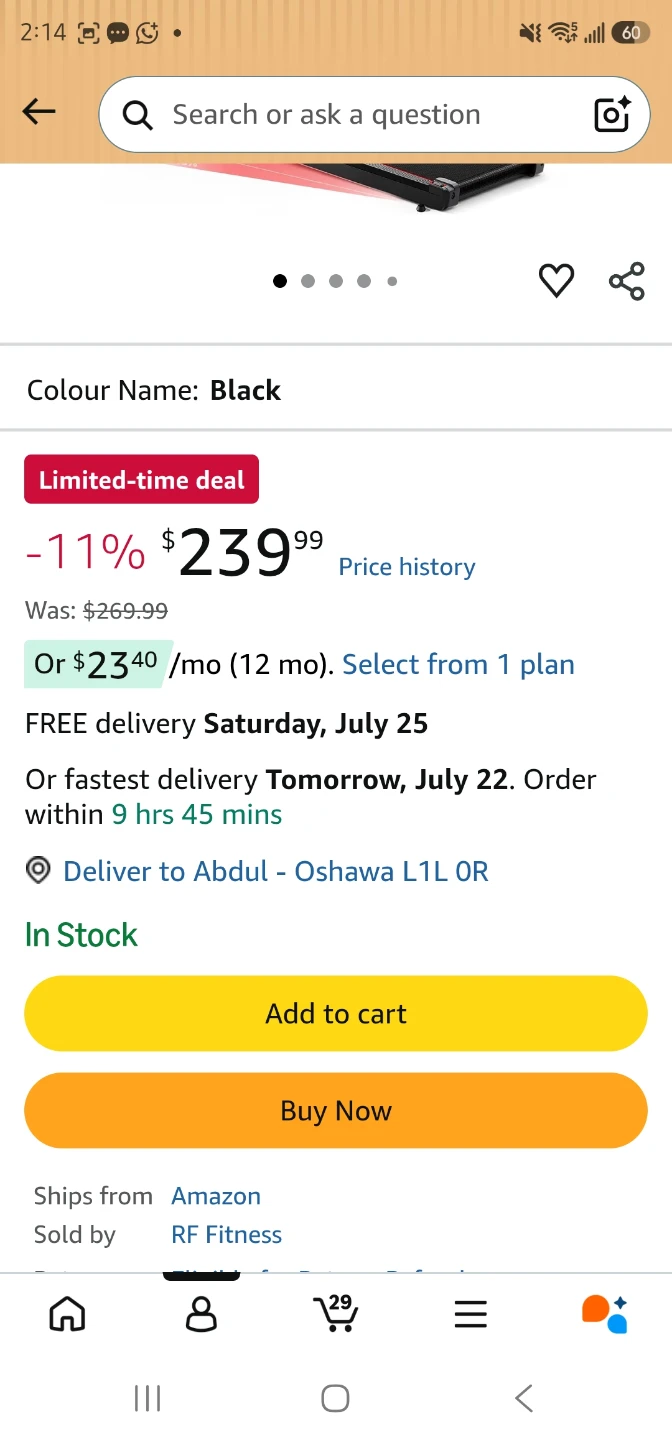672x1440 pixels.
Task: Open the camera lens search icon
Action: click(x=612, y=115)
